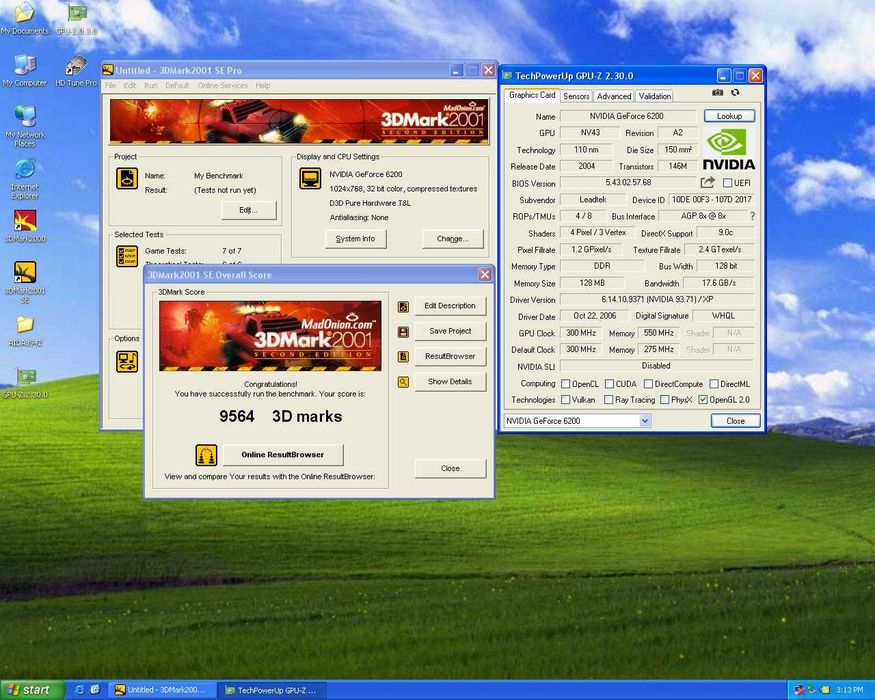Click the GPU Name field NVIDIA GeForce 6200
875x700 pixels.
click(627, 116)
